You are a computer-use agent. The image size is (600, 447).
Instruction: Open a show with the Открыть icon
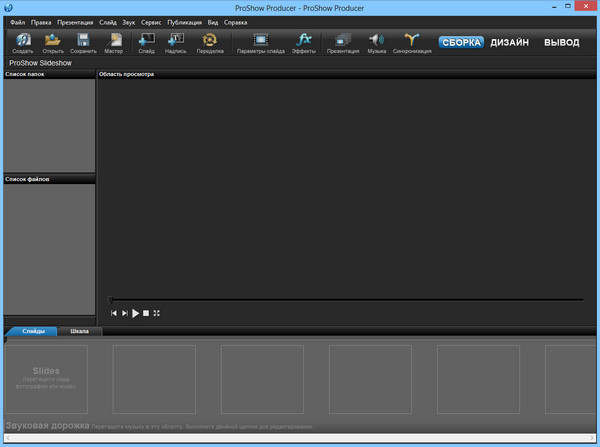(53, 41)
